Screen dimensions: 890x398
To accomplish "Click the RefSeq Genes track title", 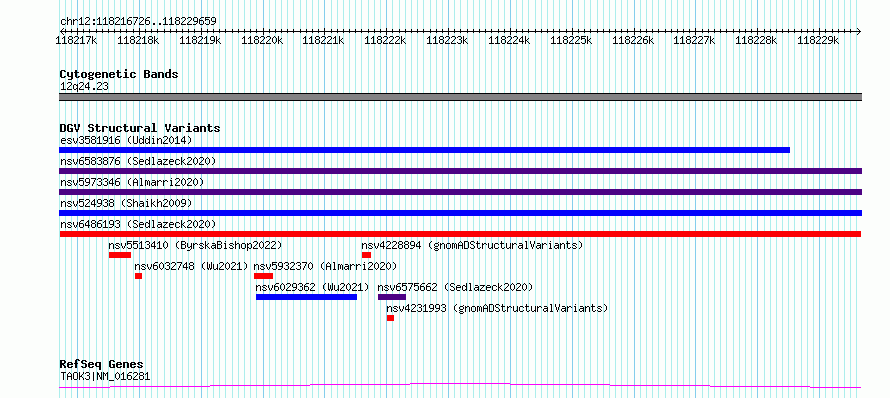I will tap(102, 365).
